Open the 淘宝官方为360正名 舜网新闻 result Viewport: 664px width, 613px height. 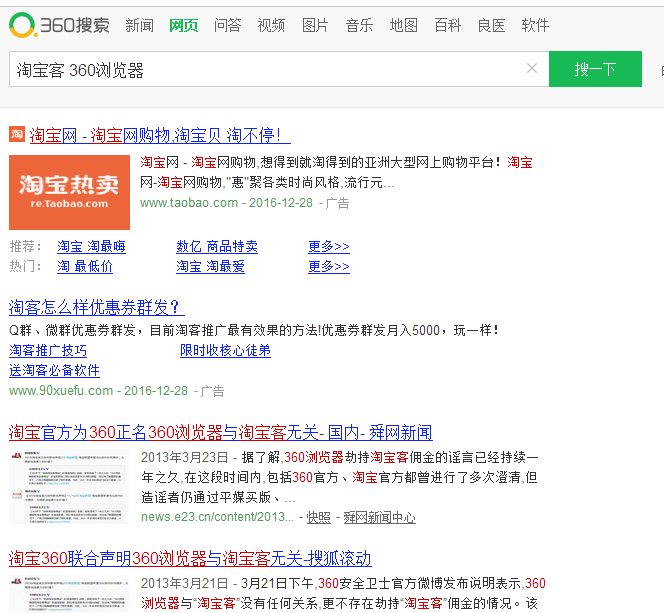[221, 433]
